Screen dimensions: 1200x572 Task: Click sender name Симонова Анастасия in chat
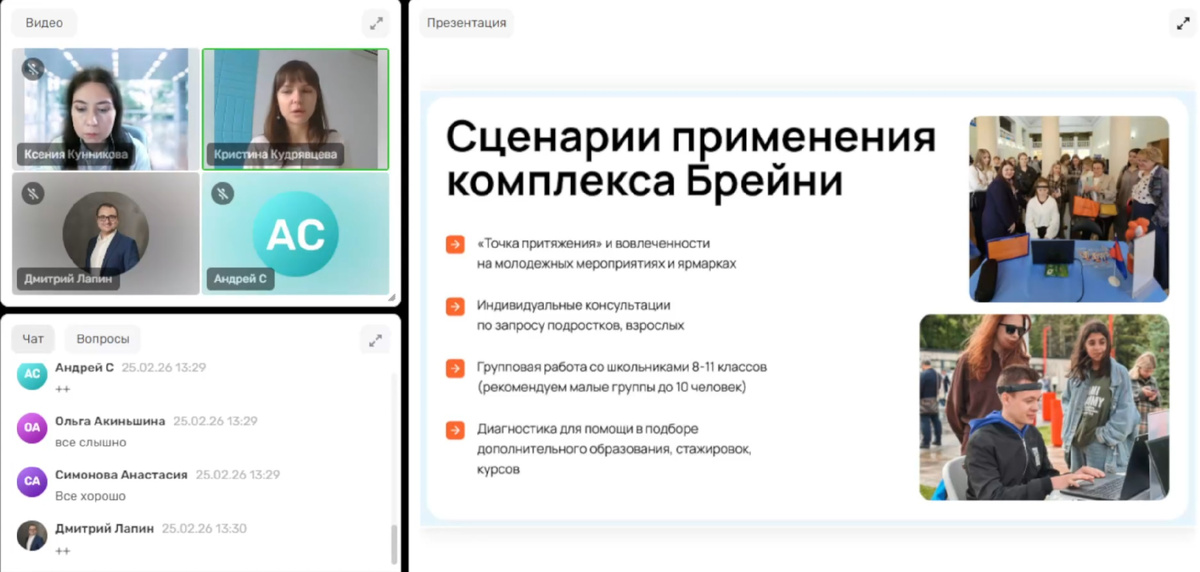(x=121, y=475)
